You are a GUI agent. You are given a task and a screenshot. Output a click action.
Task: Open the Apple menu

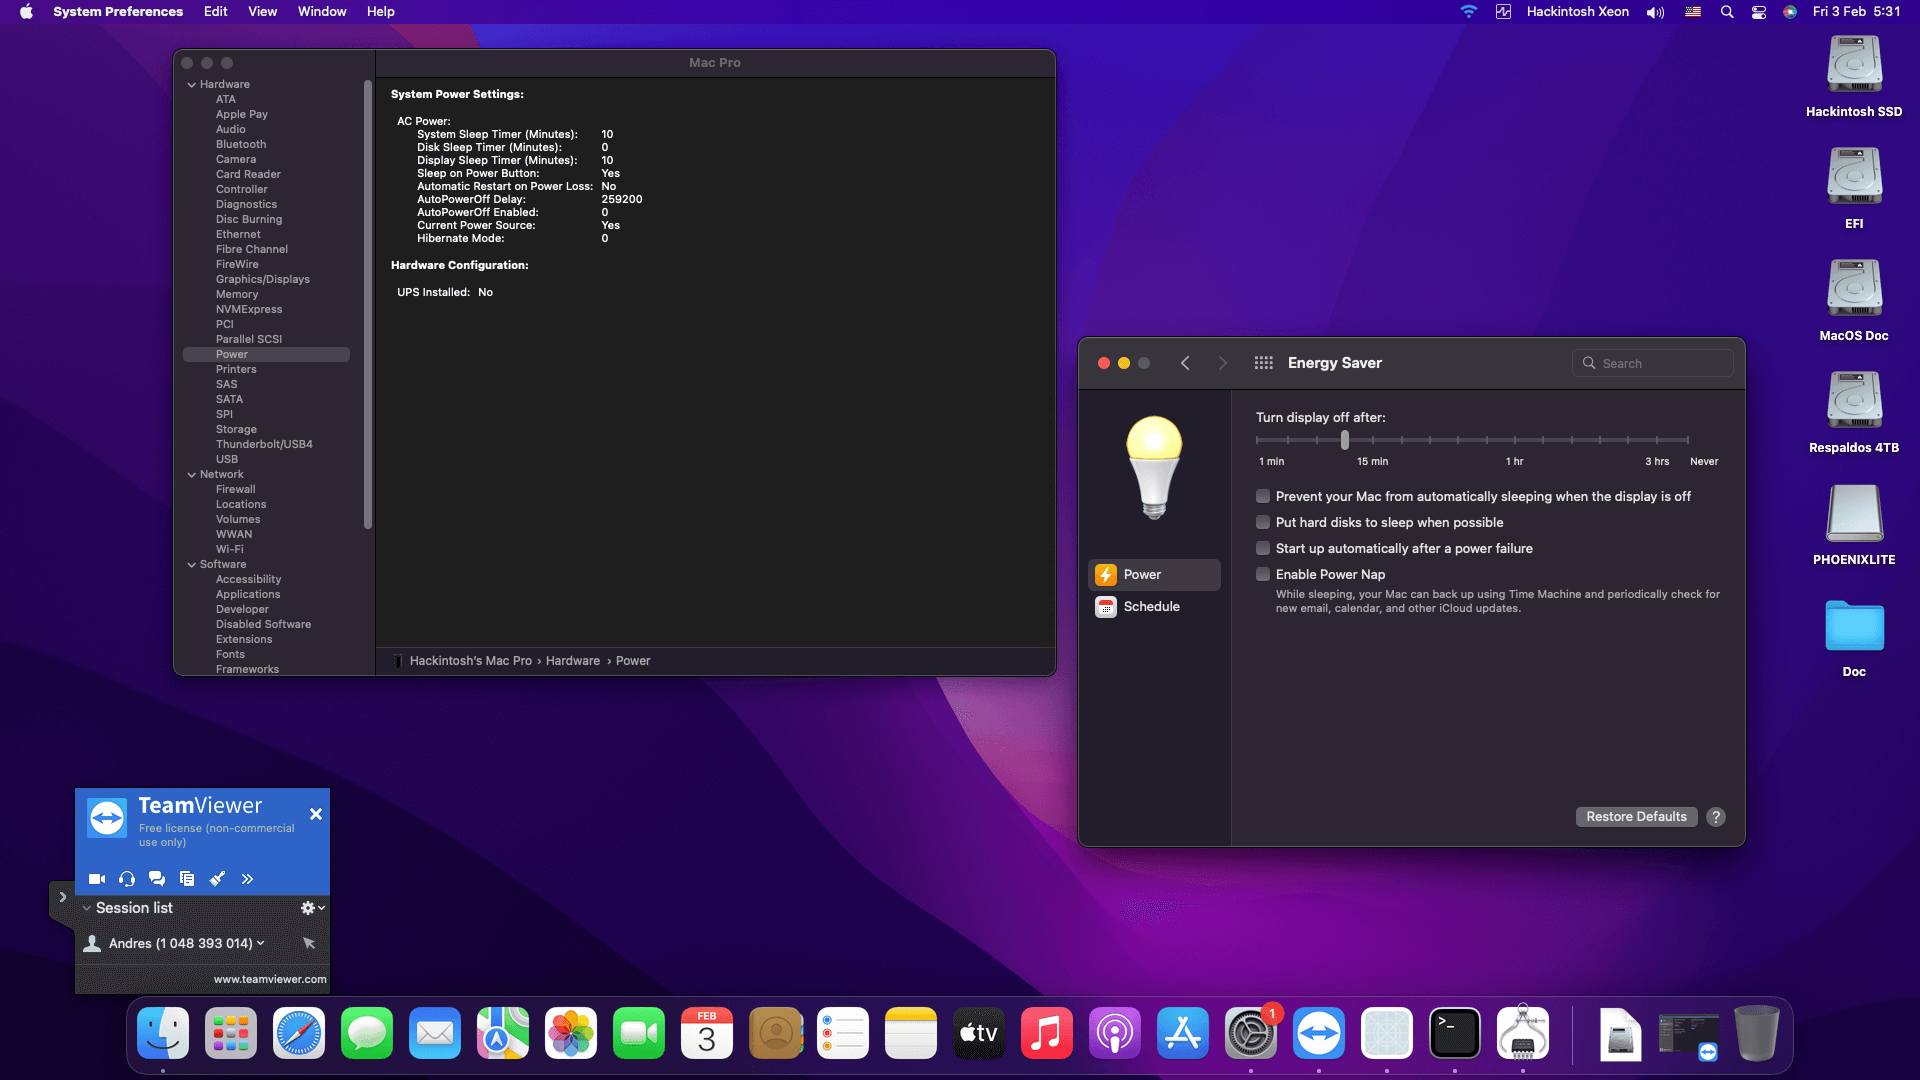[x=26, y=12]
